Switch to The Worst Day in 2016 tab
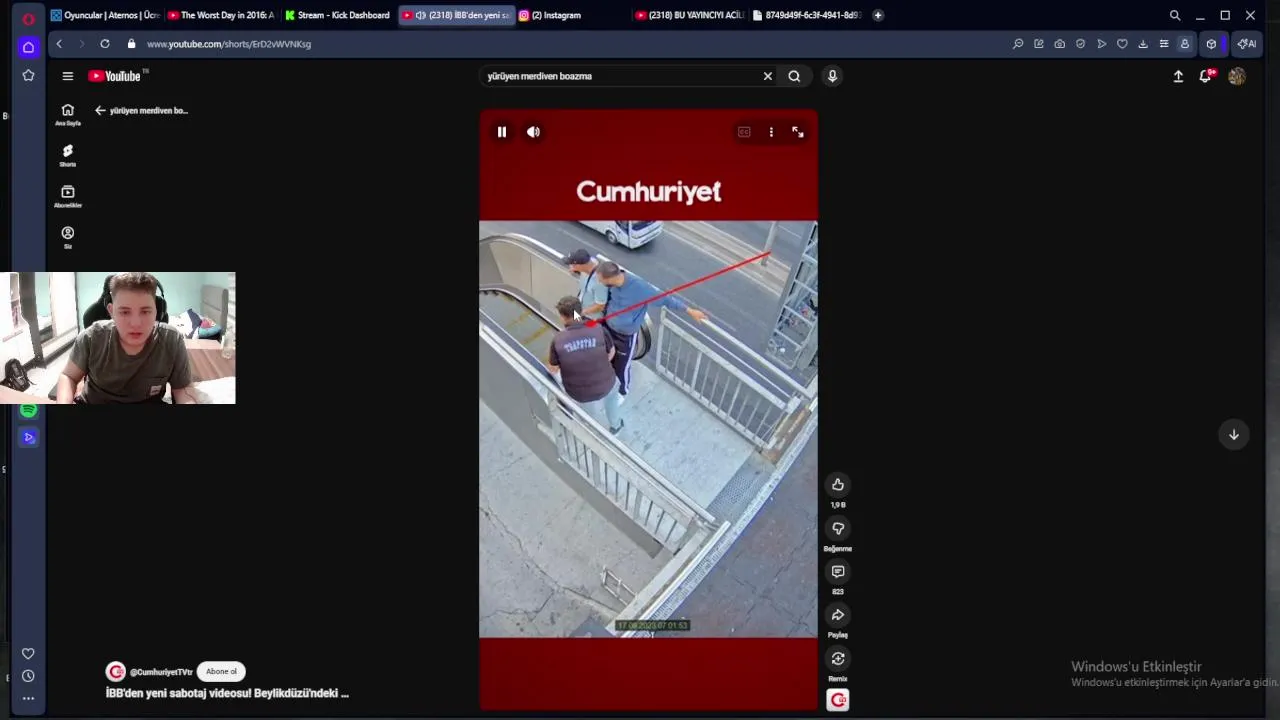This screenshot has height=720, width=1280. pos(220,15)
